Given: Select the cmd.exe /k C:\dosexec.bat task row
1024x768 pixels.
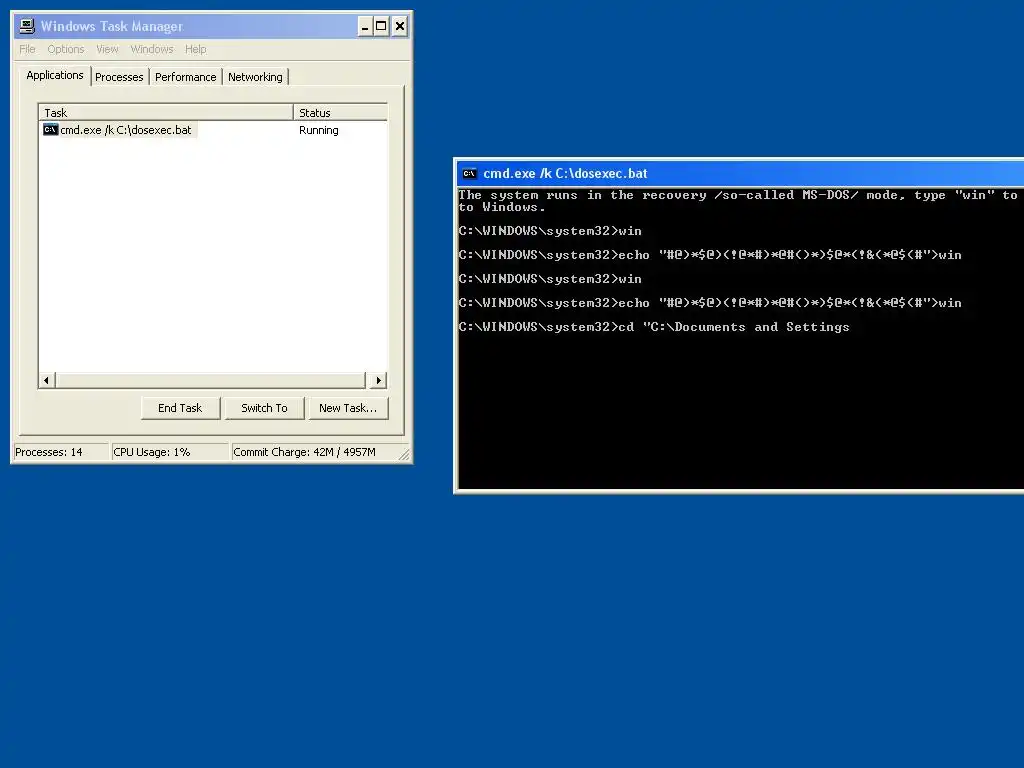Looking at the screenshot, I should [x=213, y=130].
